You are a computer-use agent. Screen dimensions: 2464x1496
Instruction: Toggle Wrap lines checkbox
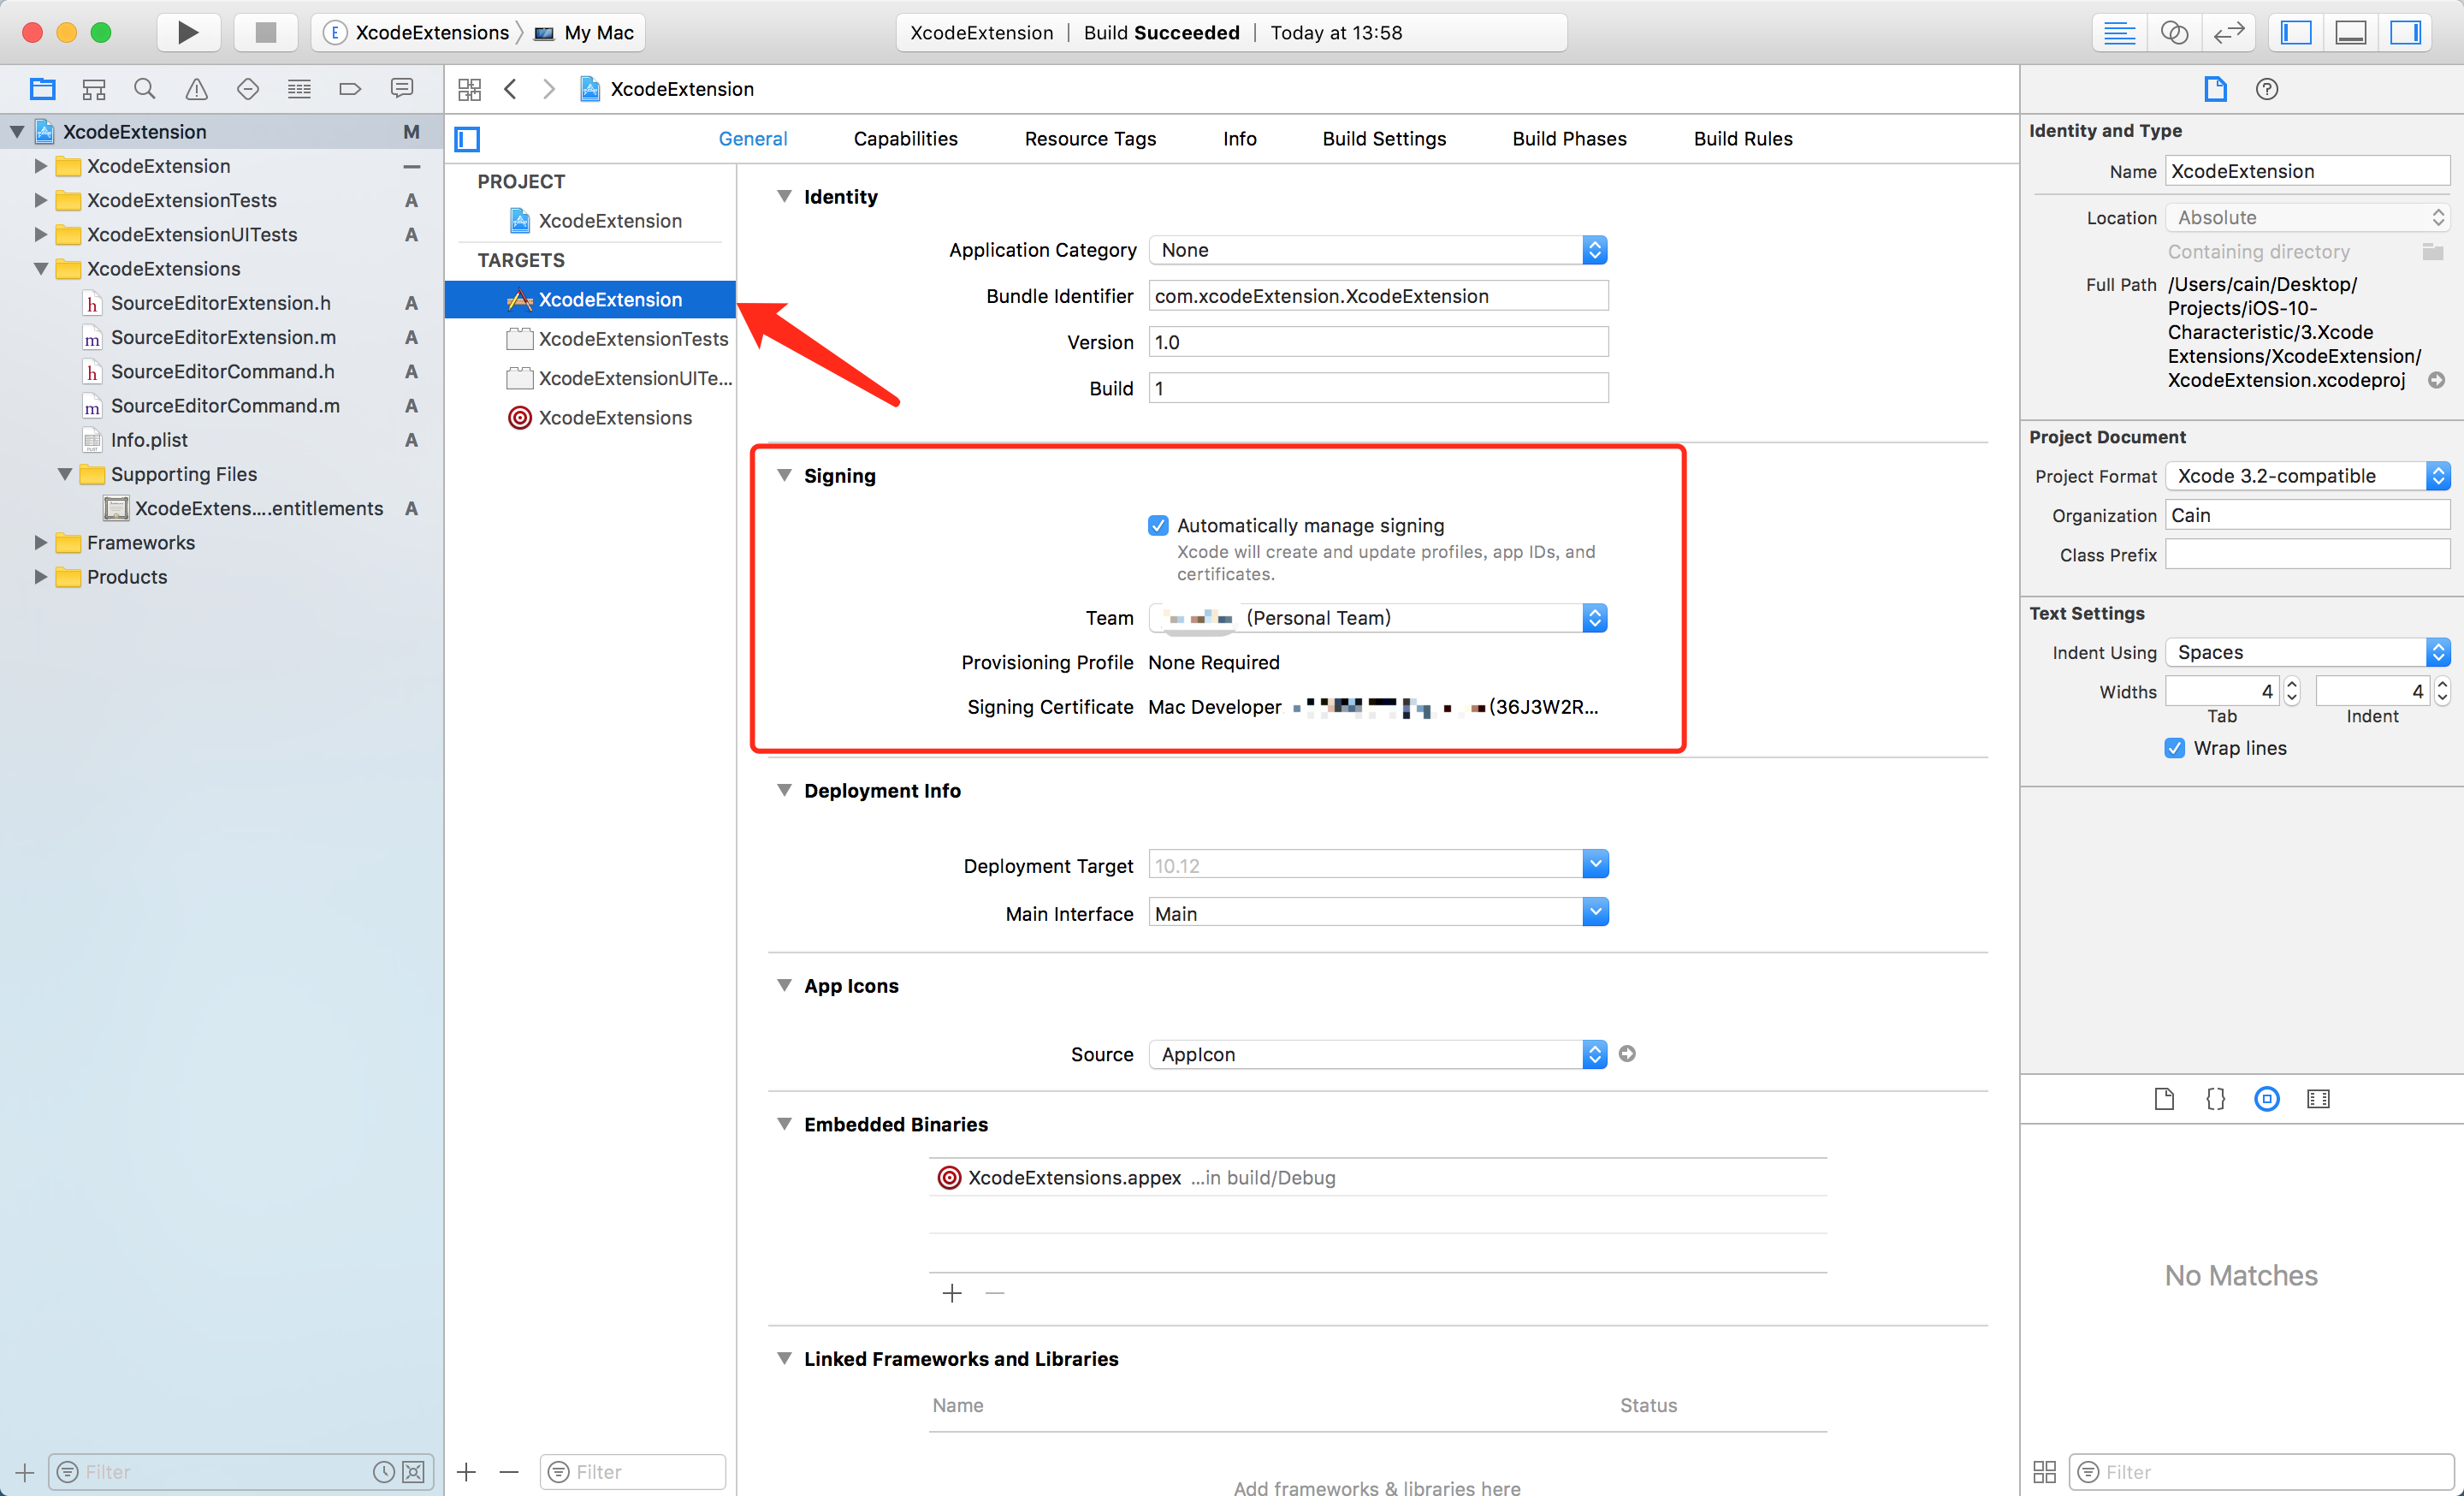2174,748
